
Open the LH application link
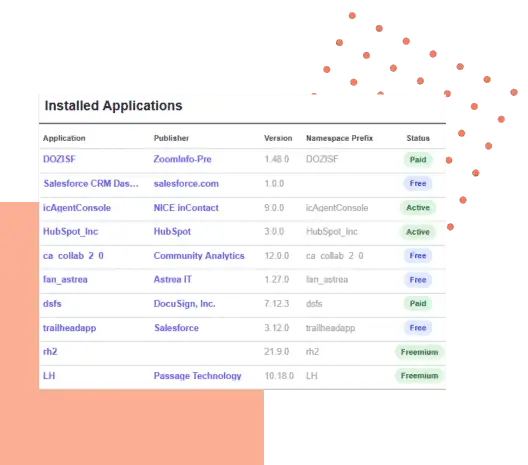point(49,376)
